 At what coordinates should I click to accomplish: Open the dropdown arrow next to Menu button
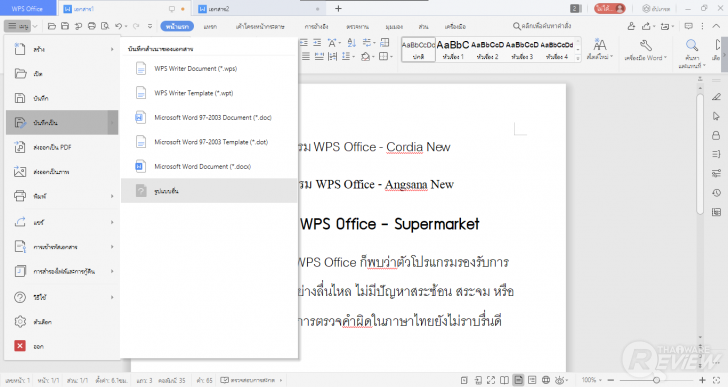[x=35, y=26]
